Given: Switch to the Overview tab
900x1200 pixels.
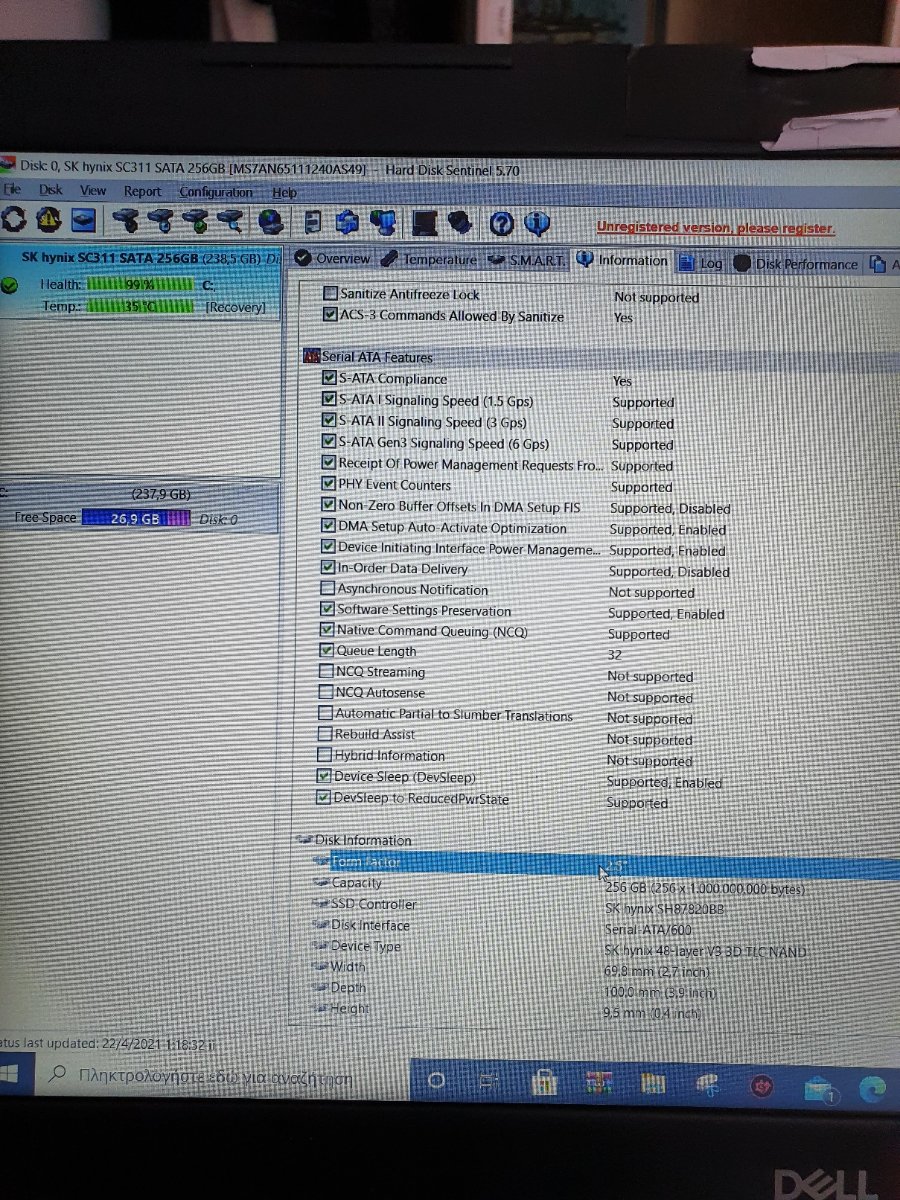Looking at the screenshot, I should click(x=333, y=258).
